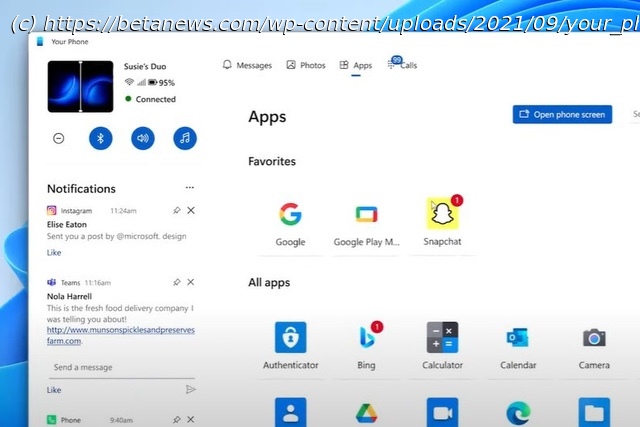Click Open phone screen button

pyautogui.click(x=562, y=114)
